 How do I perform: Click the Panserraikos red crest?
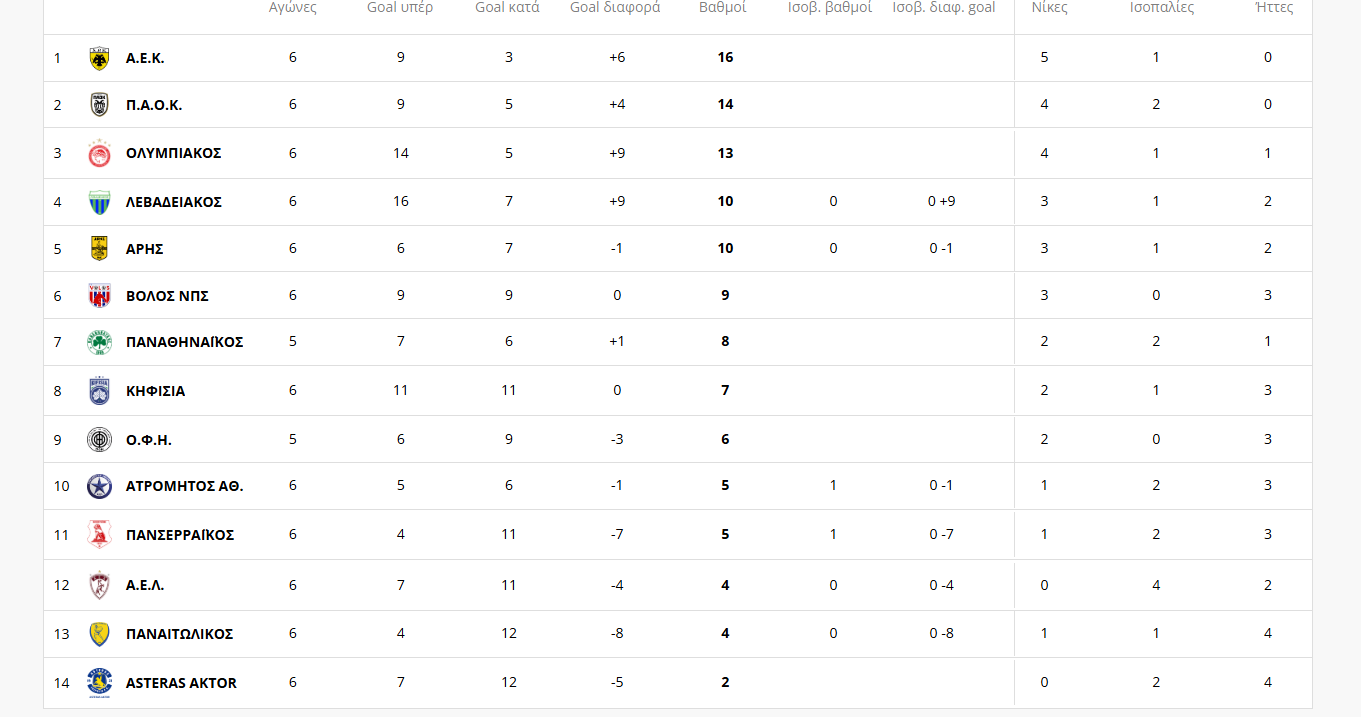tap(99, 535)
